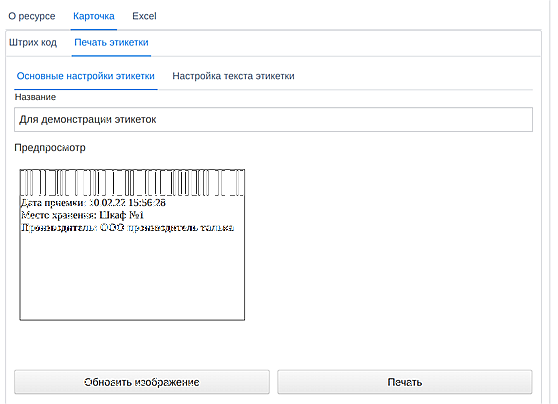
Task: Select the "Печать этикетки" sub-tab
Action: [x=111, y=43]
